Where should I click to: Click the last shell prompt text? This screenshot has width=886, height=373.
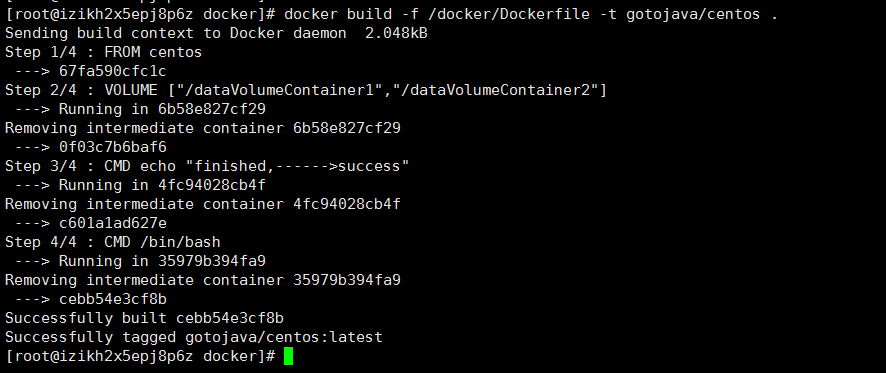(140, 356)
